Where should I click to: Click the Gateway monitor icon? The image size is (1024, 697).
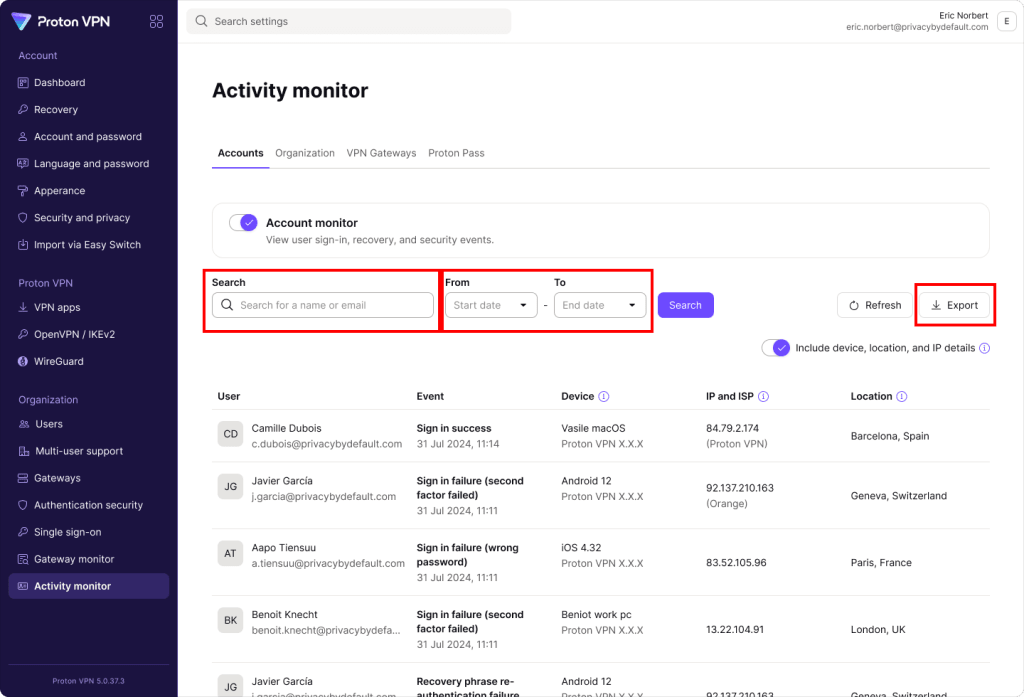pyautogui.click(x=23, y=559)
